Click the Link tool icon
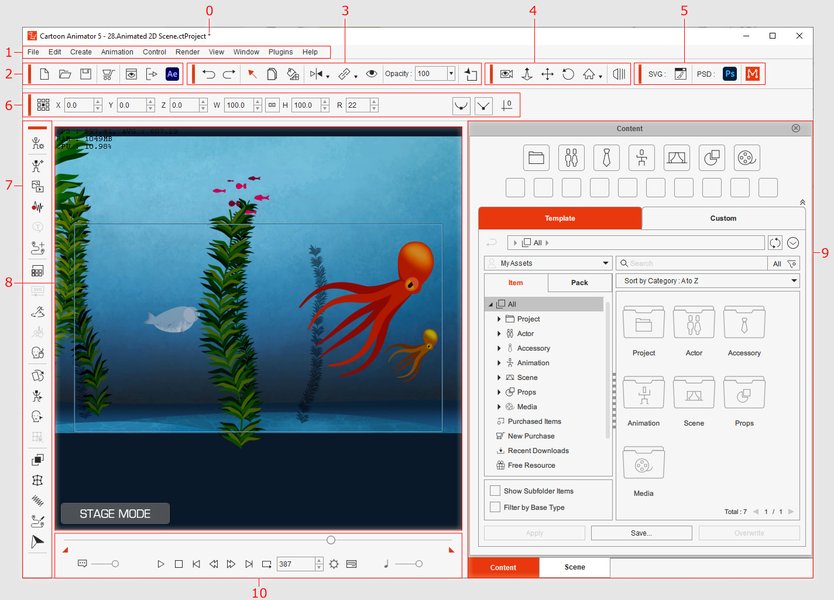834x600 pixels. point(344,74)
